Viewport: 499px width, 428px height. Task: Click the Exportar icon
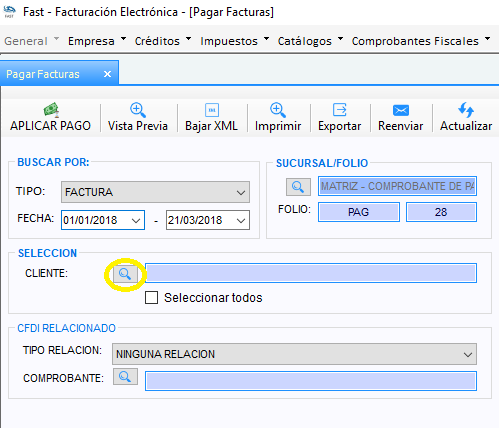coord(340,110)
